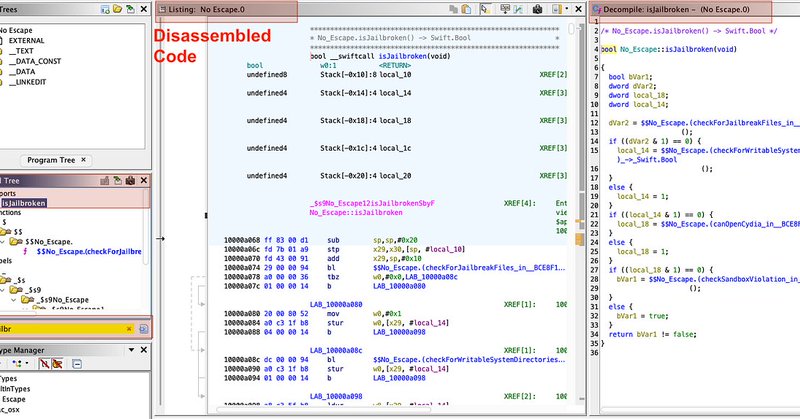Clear the Symbol Tree filter text

point(129,329)
